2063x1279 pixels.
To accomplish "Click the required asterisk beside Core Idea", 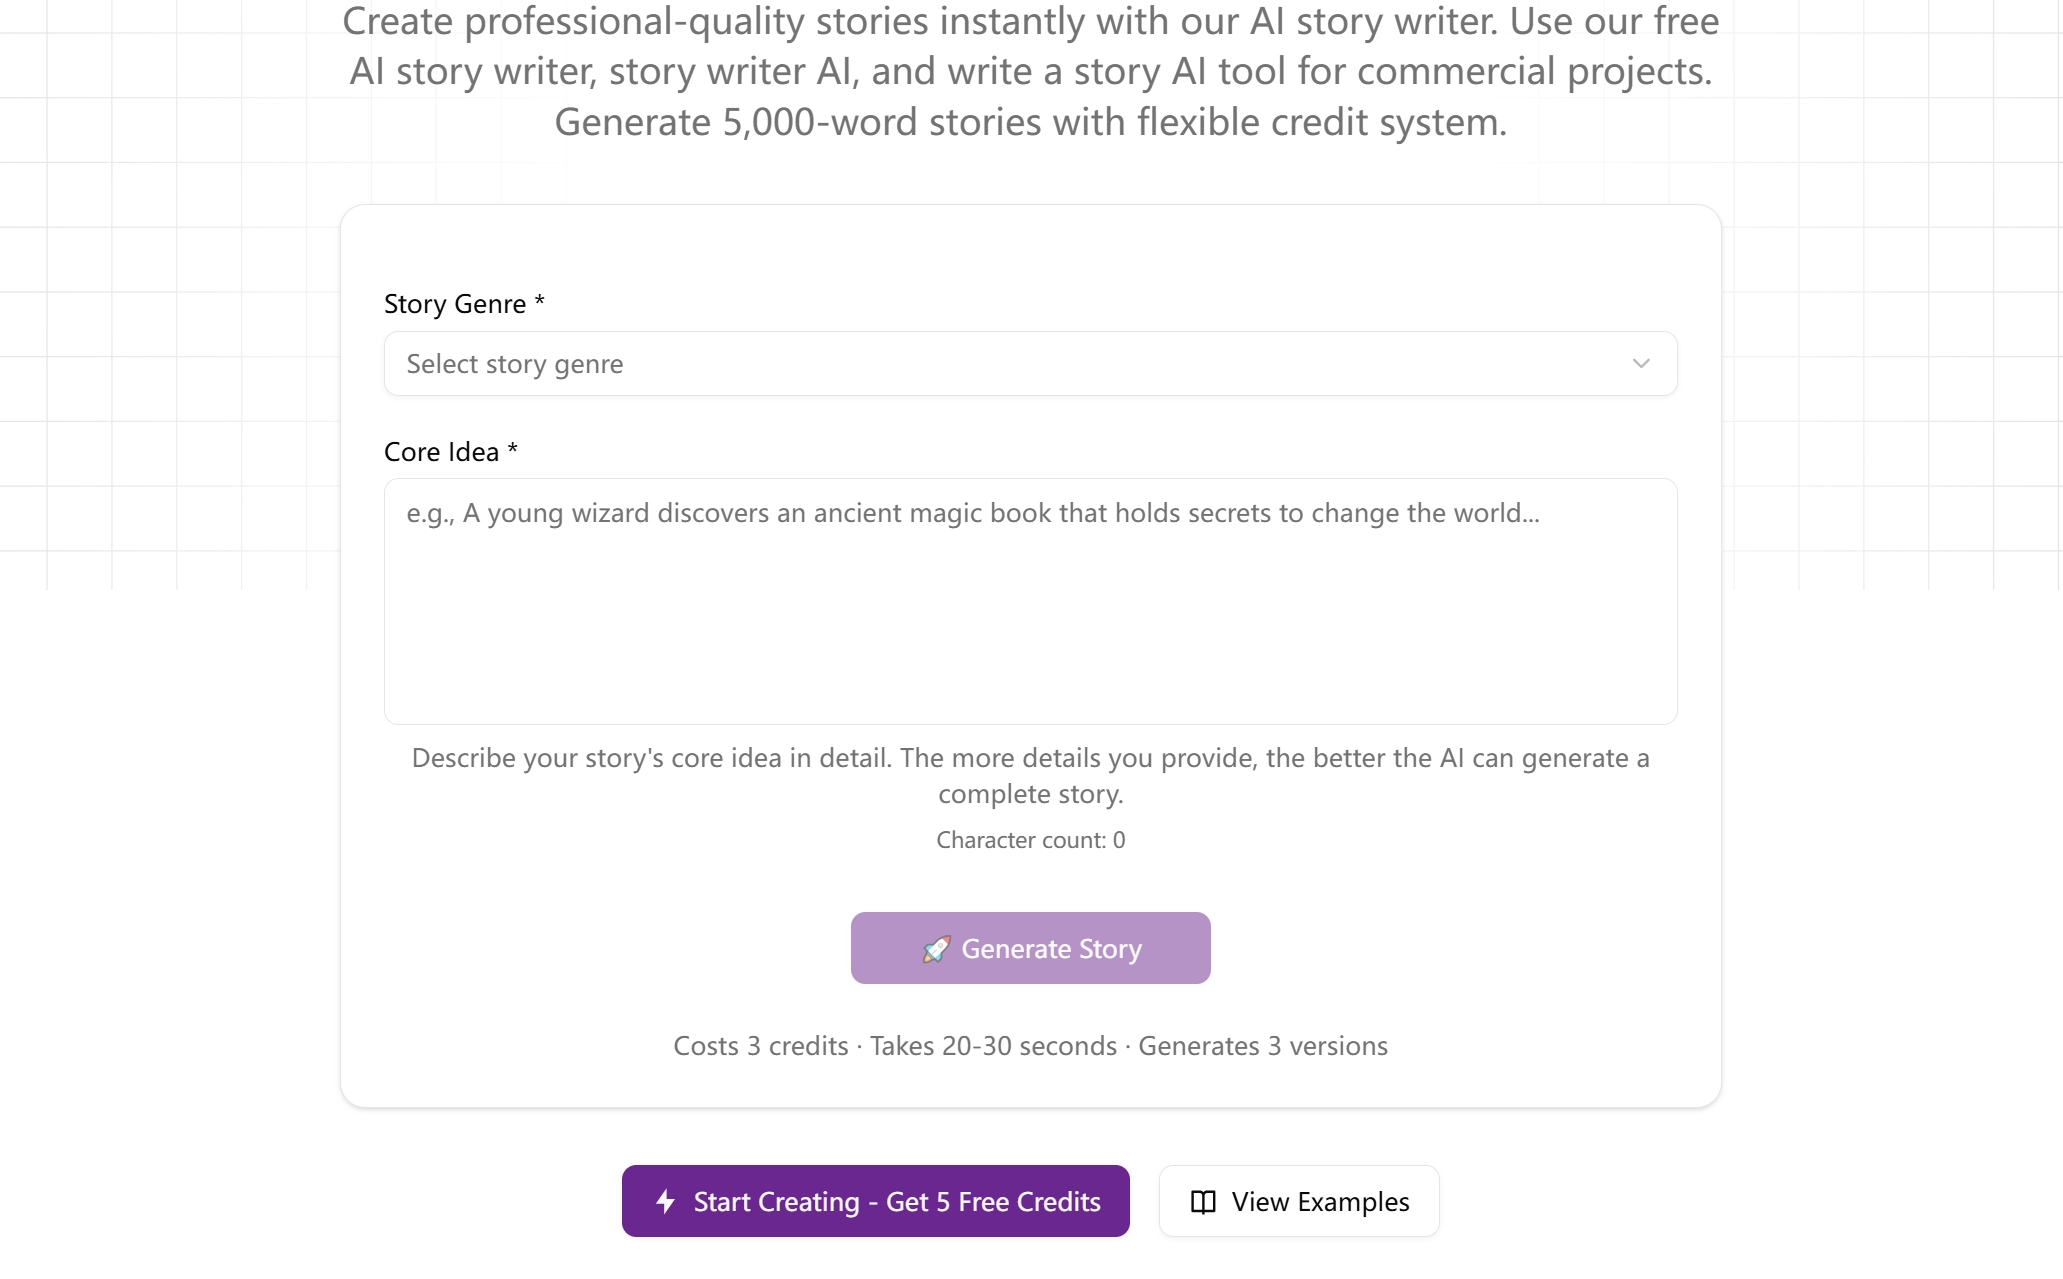I will (x=512, y=450).
